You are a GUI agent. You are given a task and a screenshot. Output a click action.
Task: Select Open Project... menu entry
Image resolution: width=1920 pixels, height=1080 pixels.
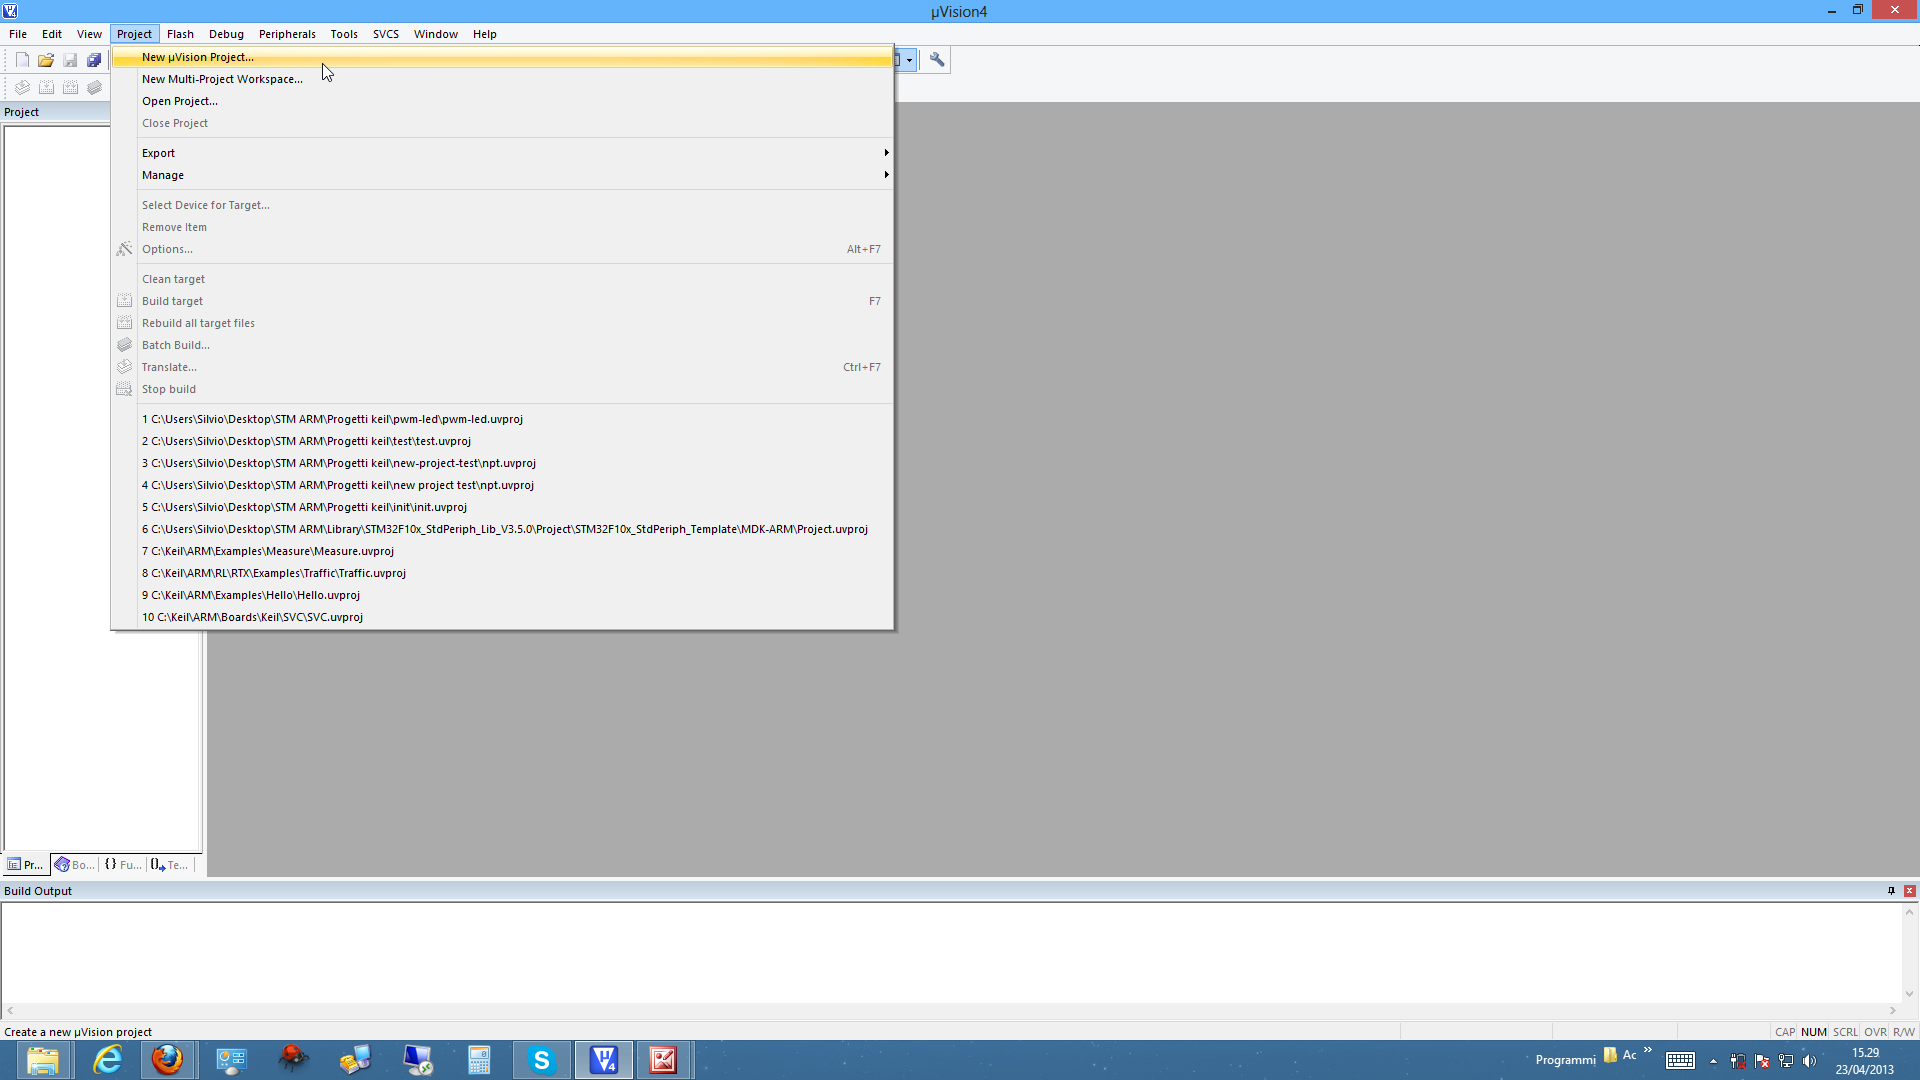[x=180, y=101]
